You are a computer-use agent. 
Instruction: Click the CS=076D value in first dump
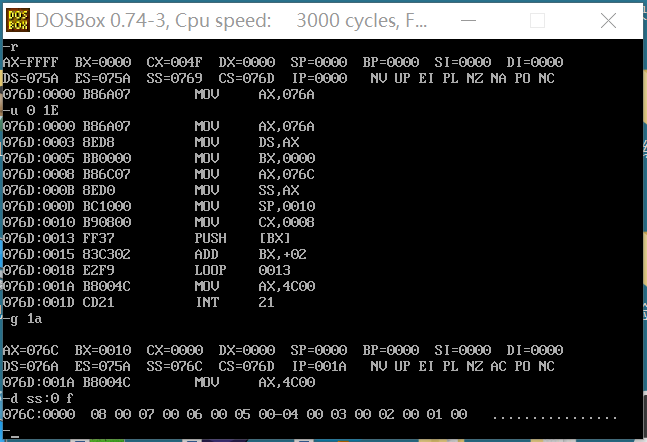point(246,78)
